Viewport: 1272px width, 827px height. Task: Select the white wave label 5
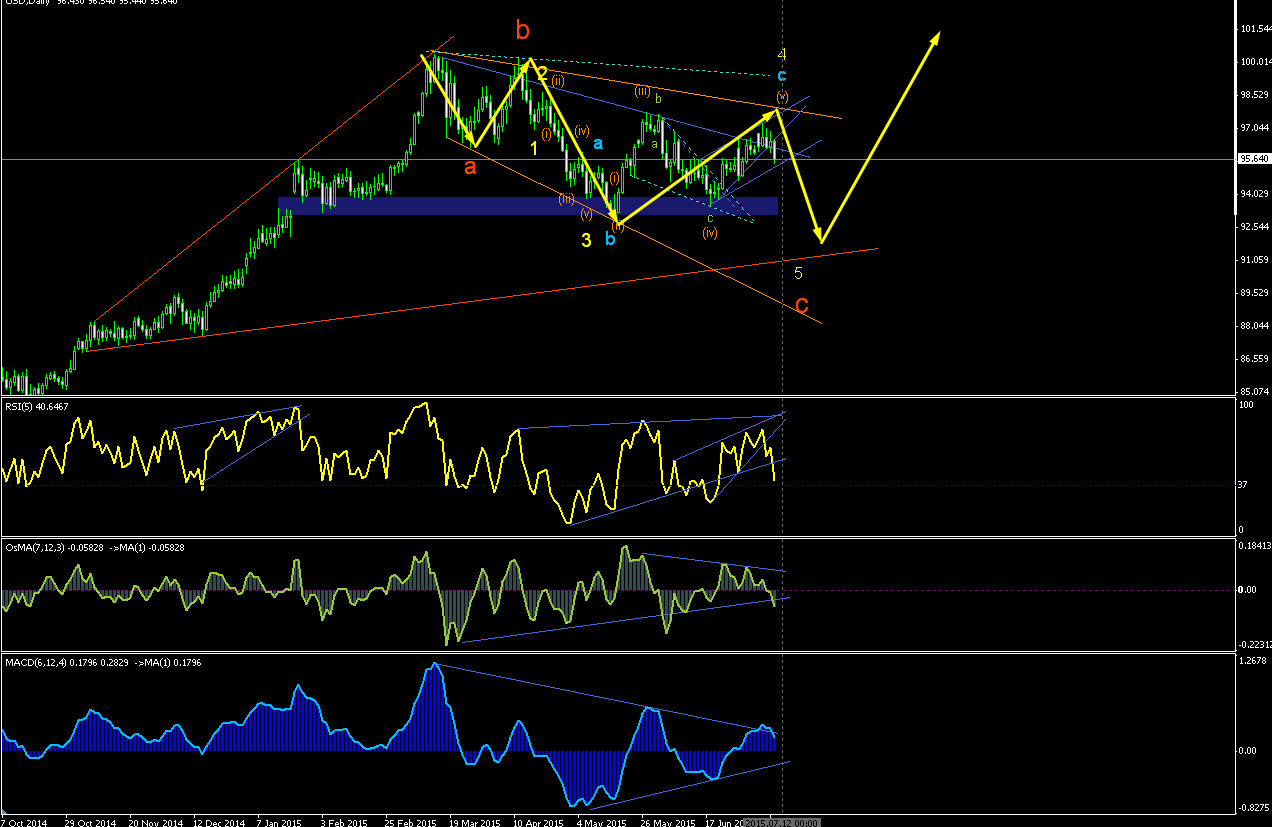(x=798, y=273)
